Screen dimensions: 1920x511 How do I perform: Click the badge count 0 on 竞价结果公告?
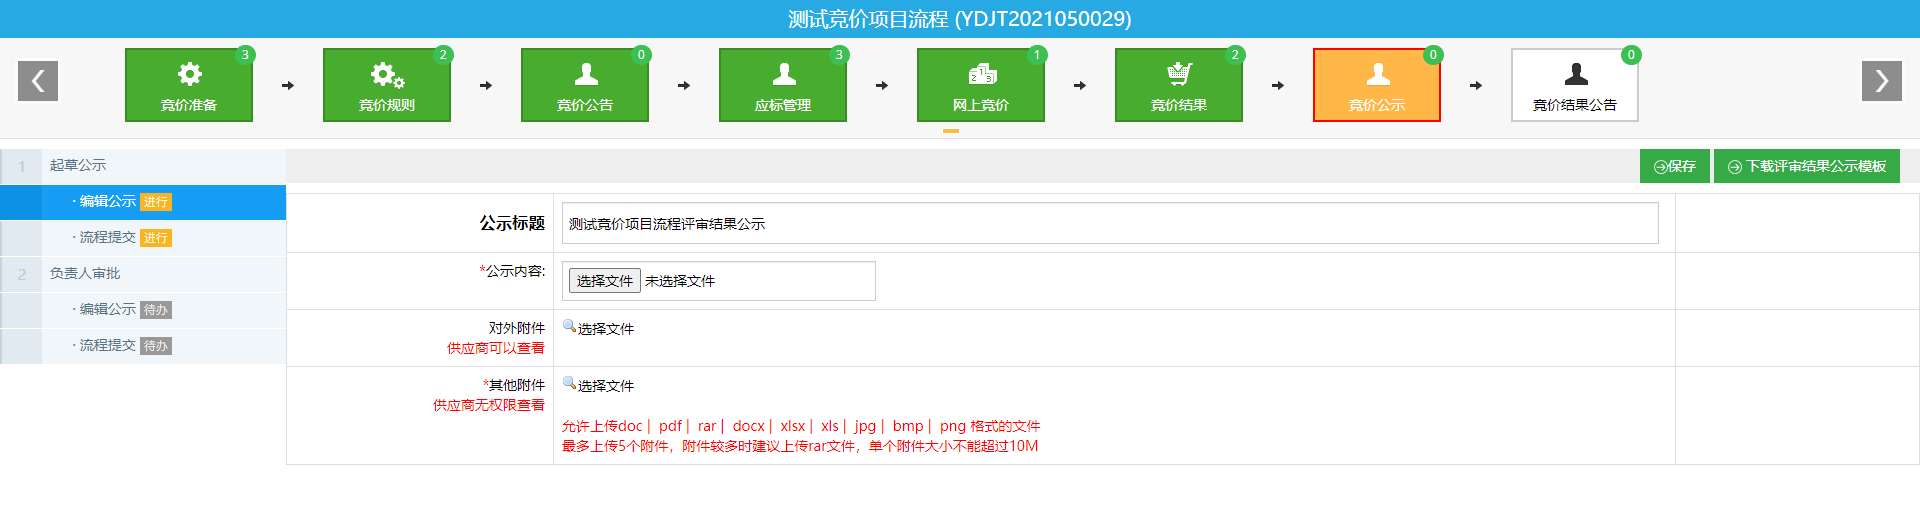[1631, 55]
